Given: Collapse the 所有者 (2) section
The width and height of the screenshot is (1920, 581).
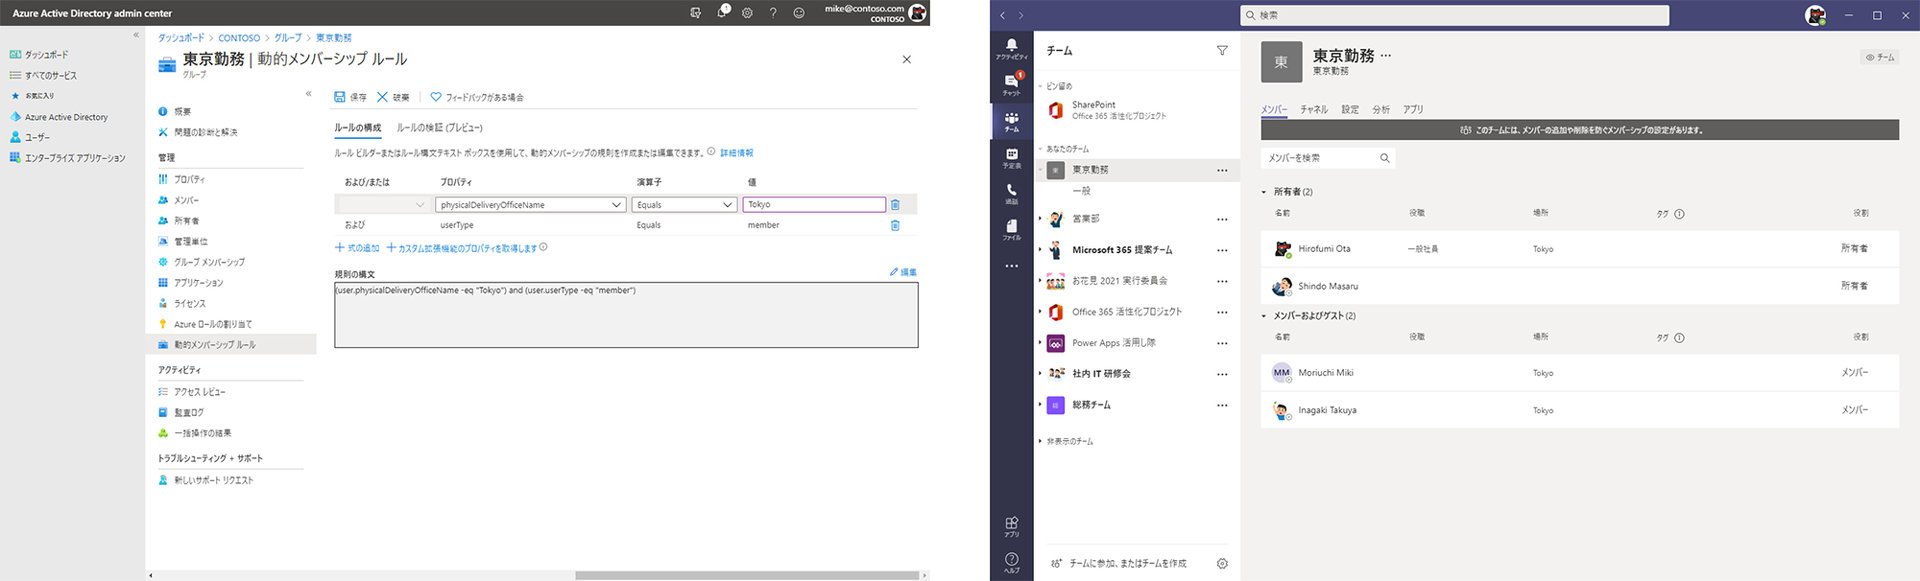Looking at the screenshot, I should [x=1264, y=192].
